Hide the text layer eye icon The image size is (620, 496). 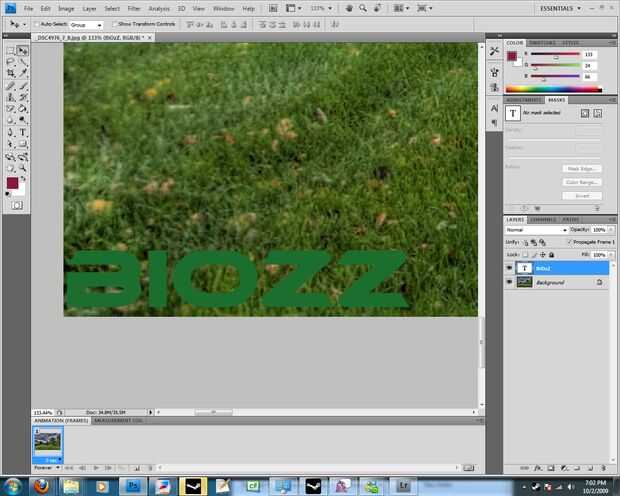point(509,268)
